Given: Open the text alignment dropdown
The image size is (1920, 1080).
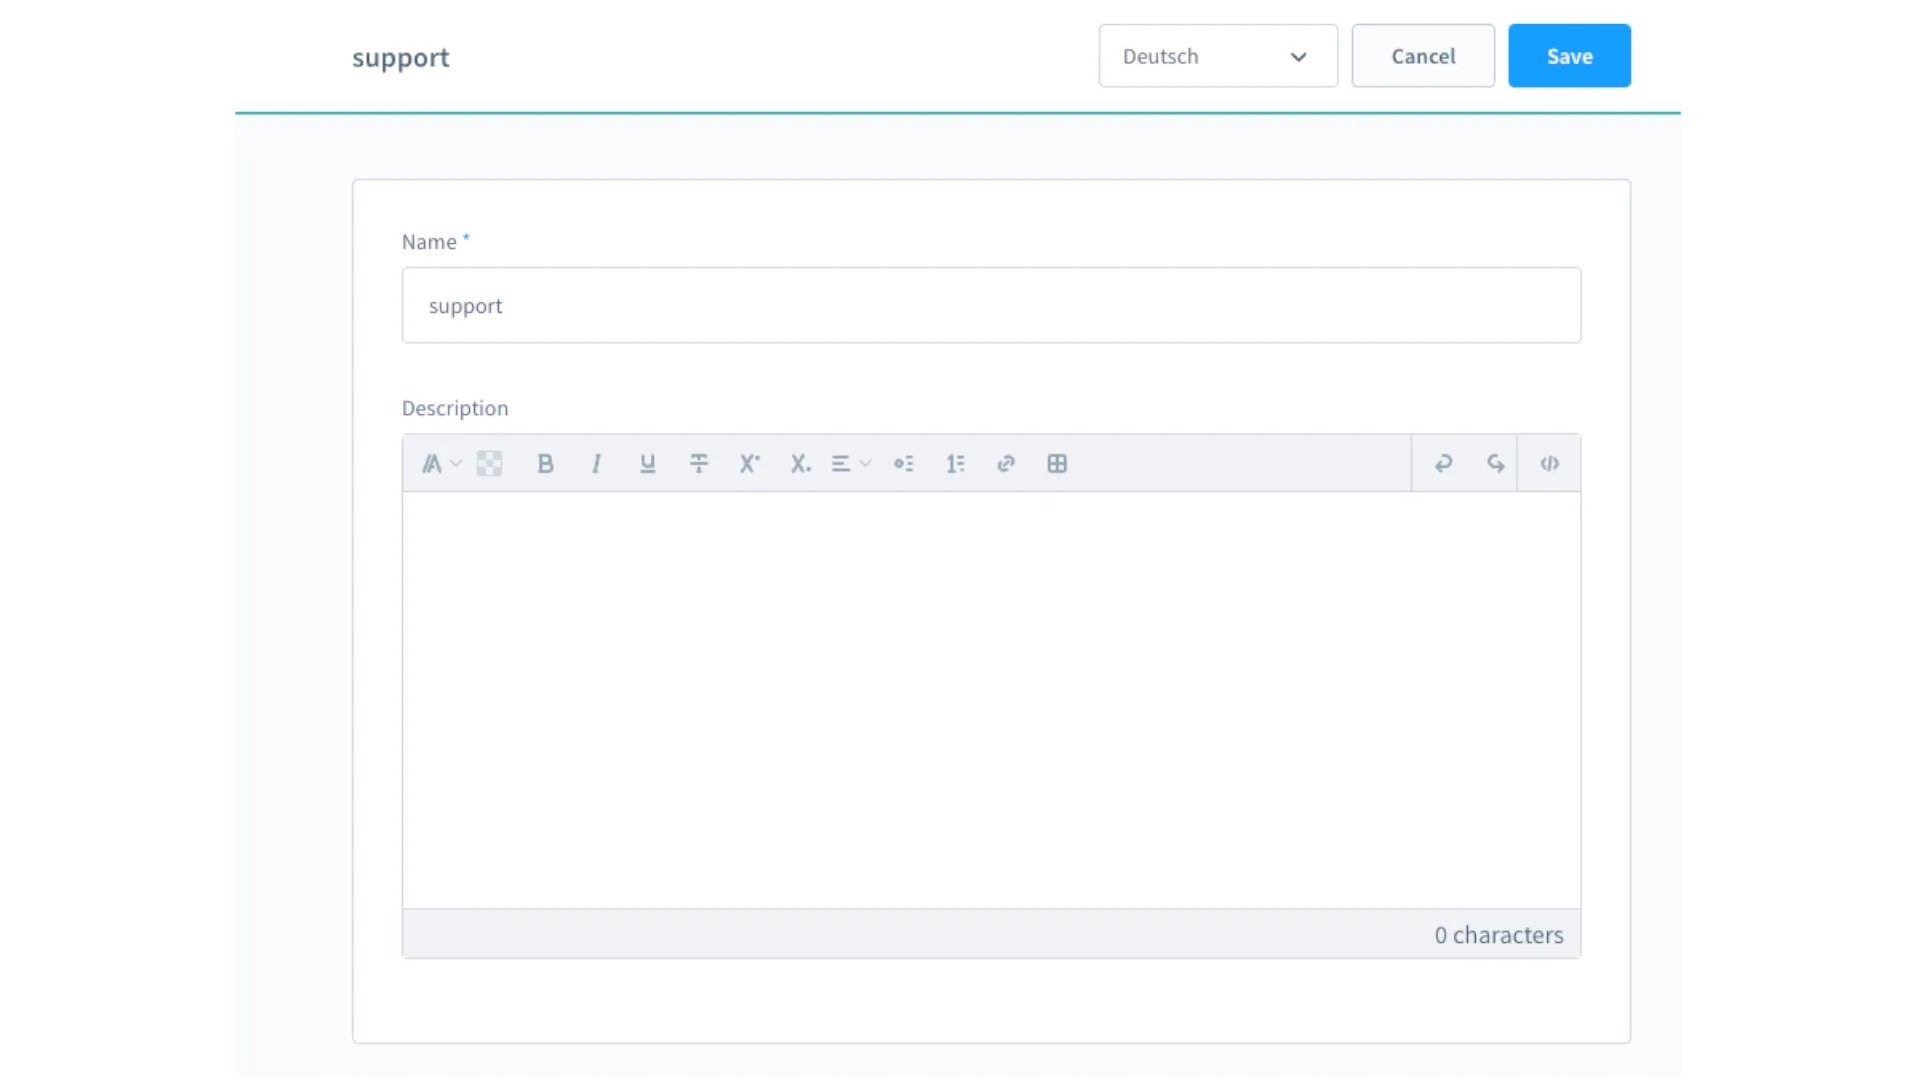Looking at the screenshot, I should (x=851, y=463).
